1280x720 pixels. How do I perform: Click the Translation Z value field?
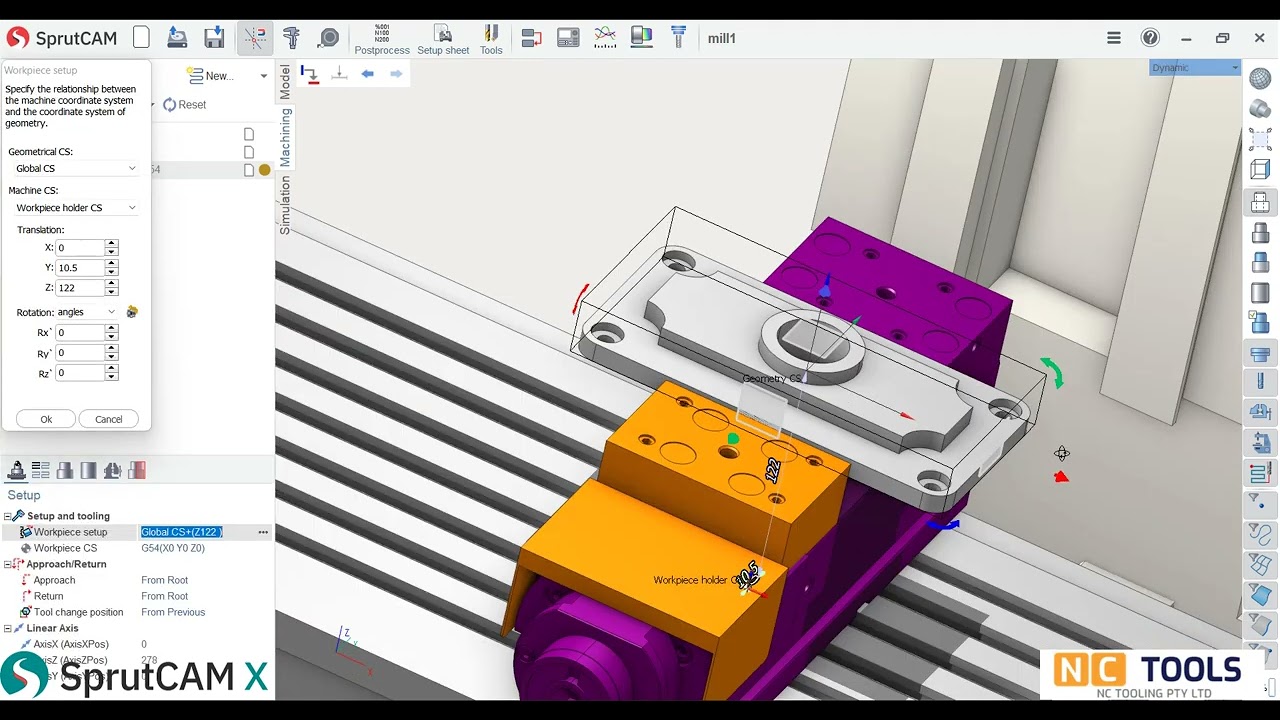click(x=80, y=287)
